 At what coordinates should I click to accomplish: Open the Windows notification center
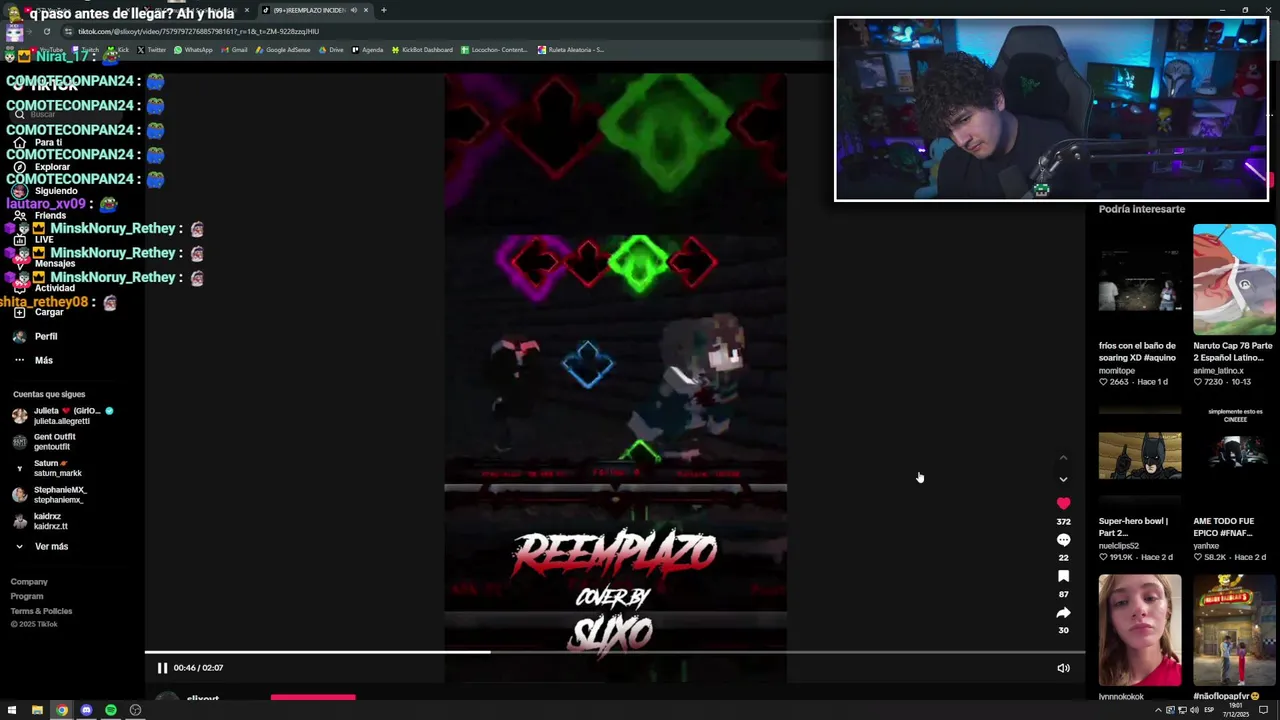click(x=1263, y=710)
